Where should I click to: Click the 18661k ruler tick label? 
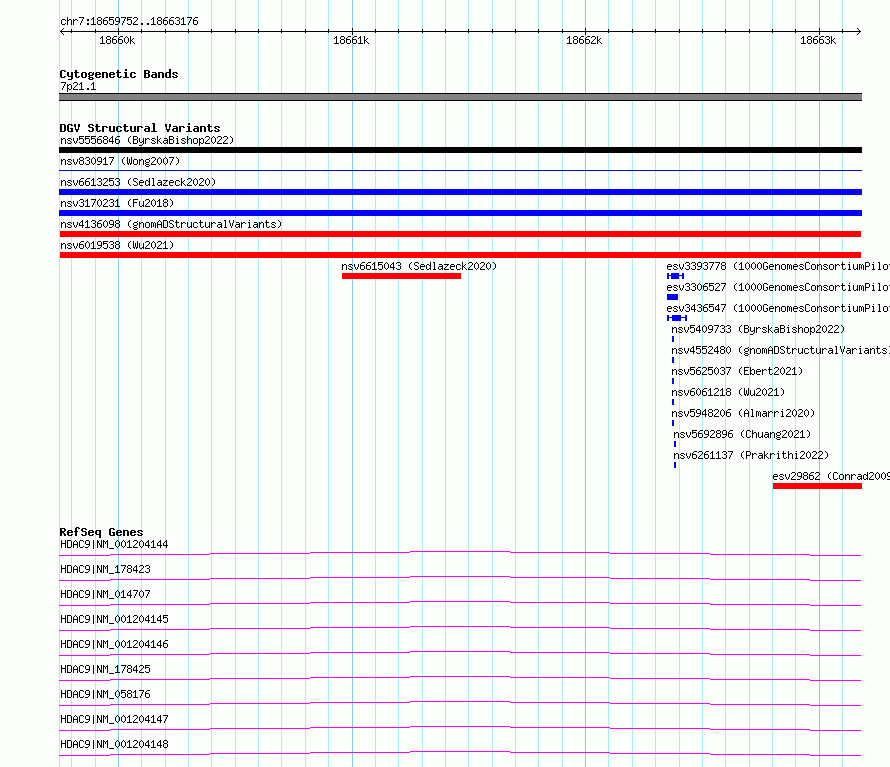pos(351,40)
